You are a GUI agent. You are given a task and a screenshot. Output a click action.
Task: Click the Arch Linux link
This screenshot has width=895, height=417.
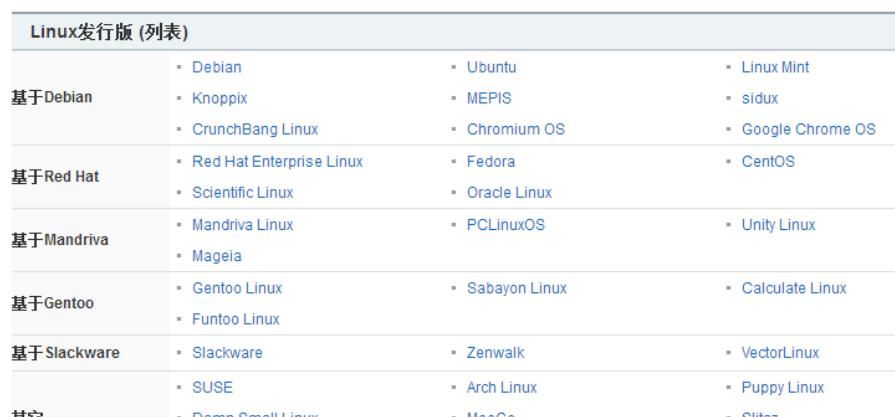[501, 386]
